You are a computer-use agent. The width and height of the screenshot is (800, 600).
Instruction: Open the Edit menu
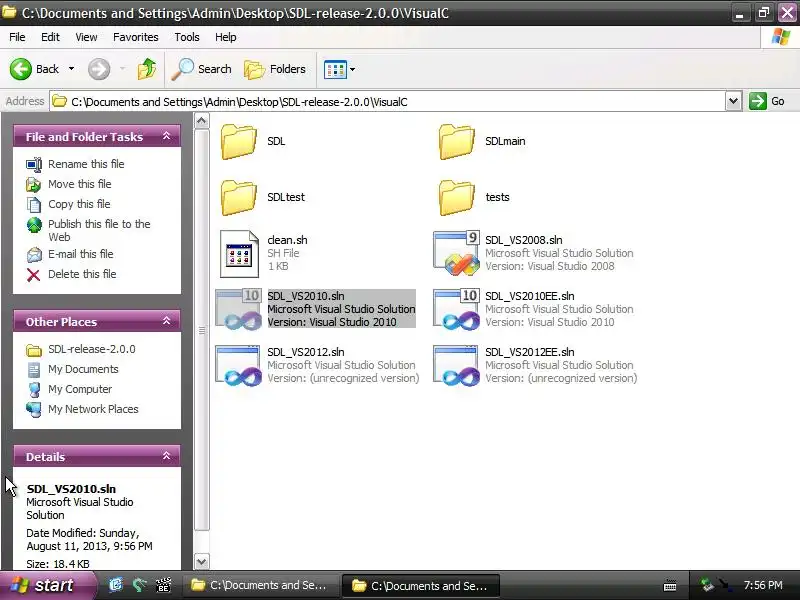tap(50, 37)
